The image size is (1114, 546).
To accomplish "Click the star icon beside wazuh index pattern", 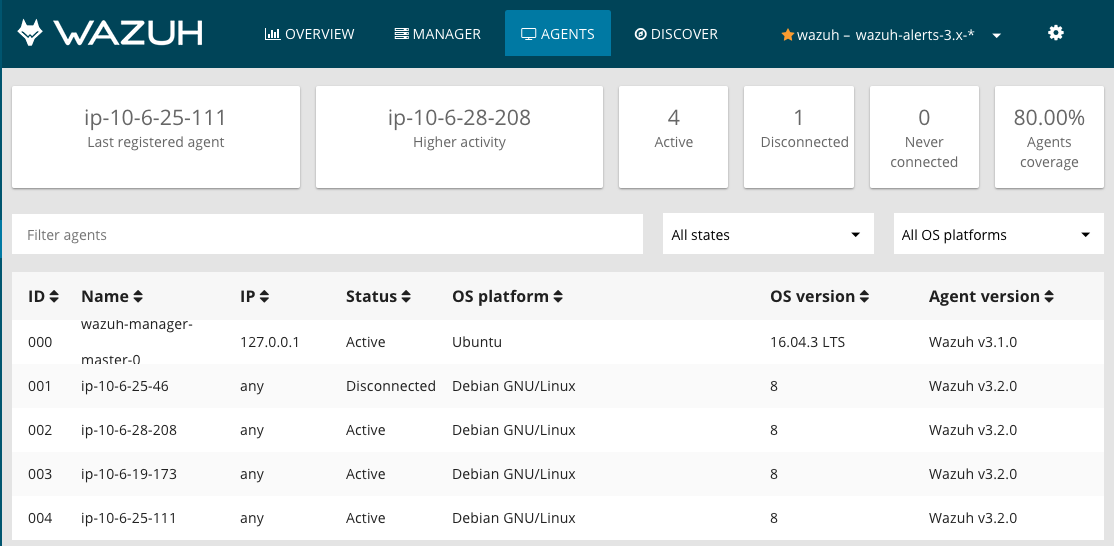I will coord(787,35).
